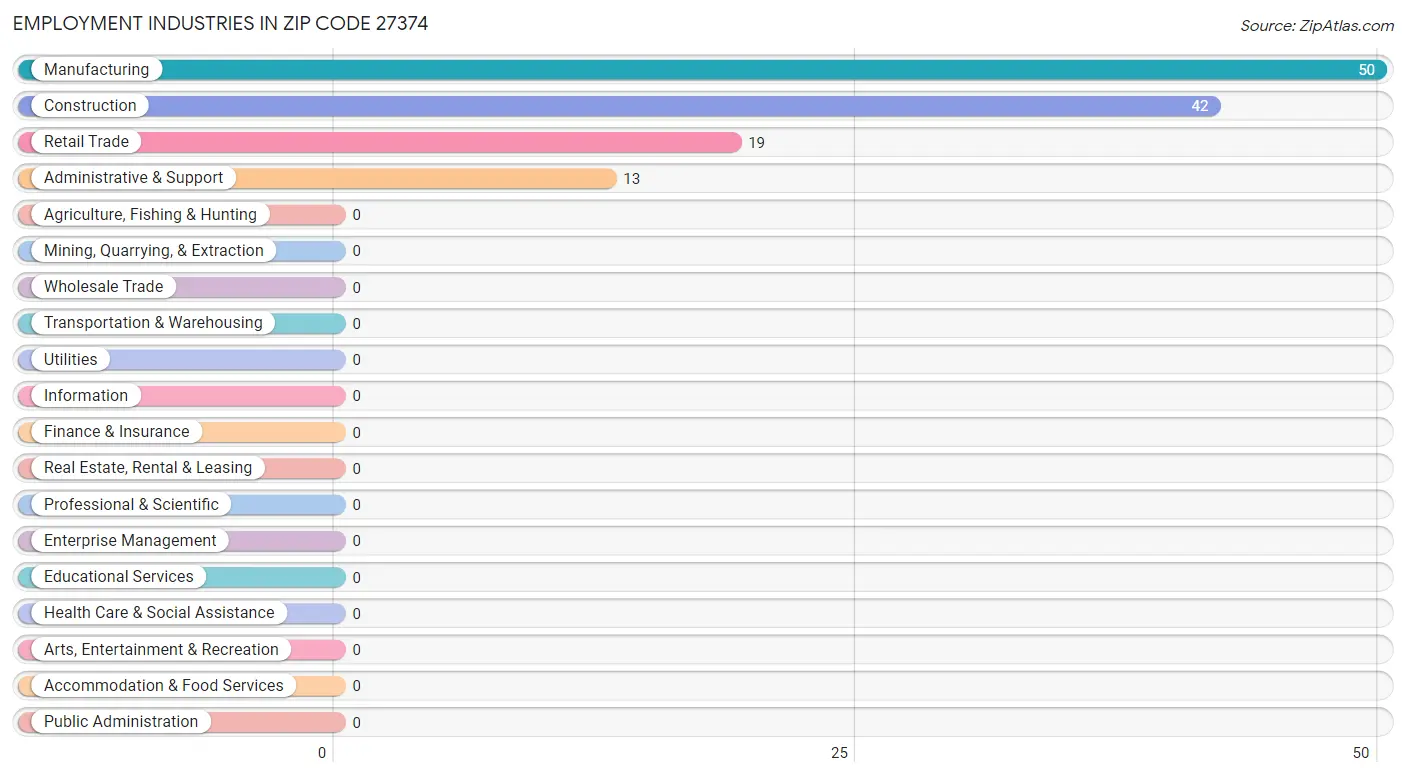Click the Manufacturing bar label
Screen dimensions: 1406x777
coord(96,69)
